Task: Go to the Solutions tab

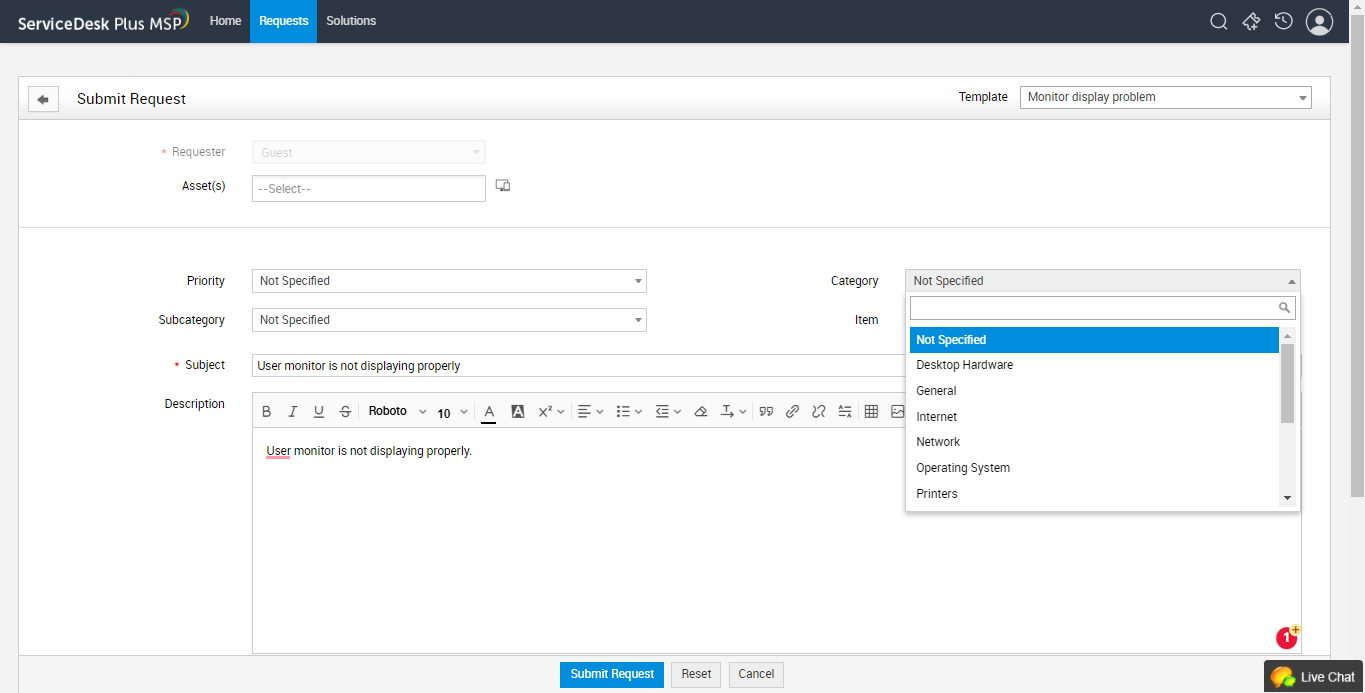Action: [351, 21]
